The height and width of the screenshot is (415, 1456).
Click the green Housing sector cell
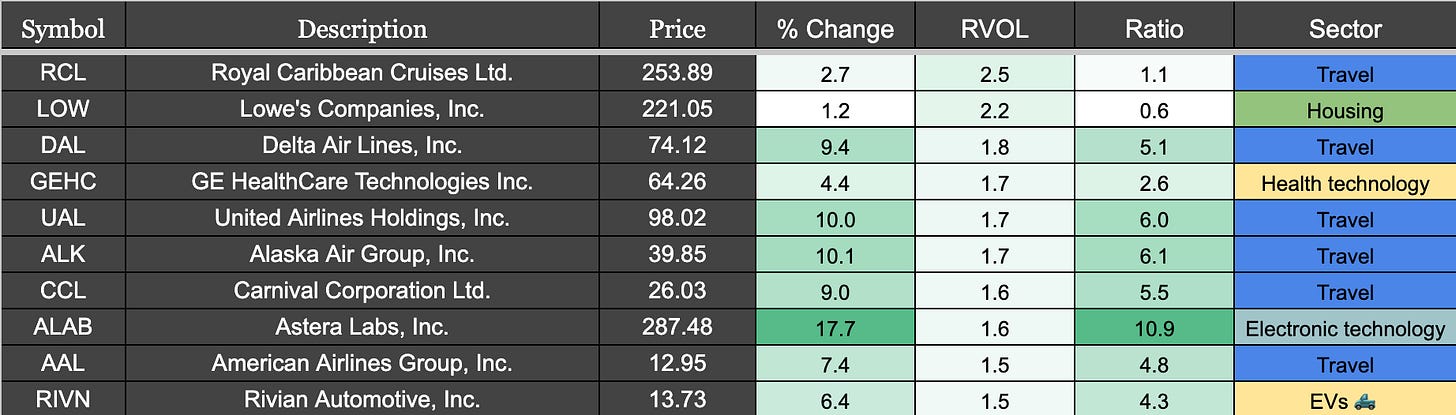(x=1345, y=110)
